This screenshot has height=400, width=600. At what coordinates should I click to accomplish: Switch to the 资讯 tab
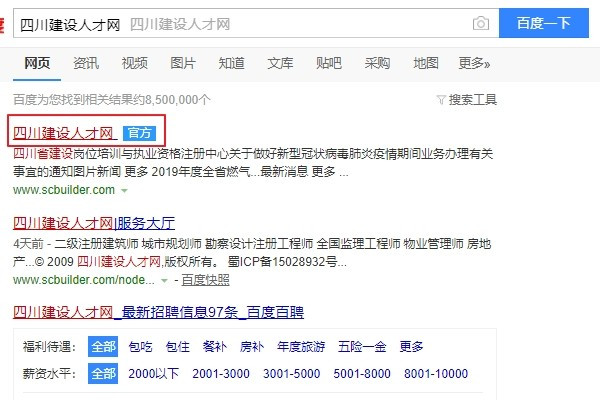(x=86, y=63)
